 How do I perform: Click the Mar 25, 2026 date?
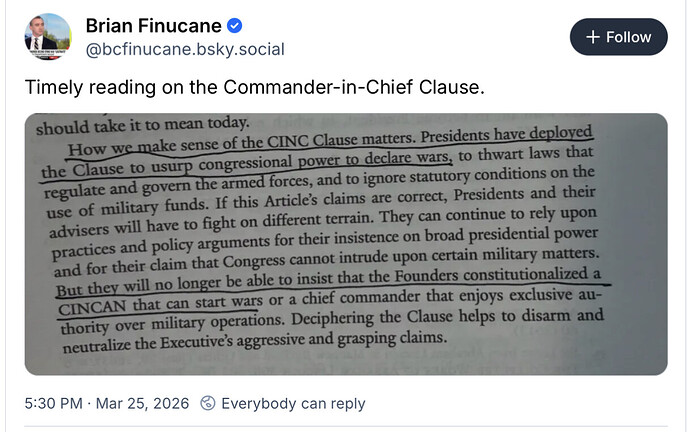click(x=147, y=404)
